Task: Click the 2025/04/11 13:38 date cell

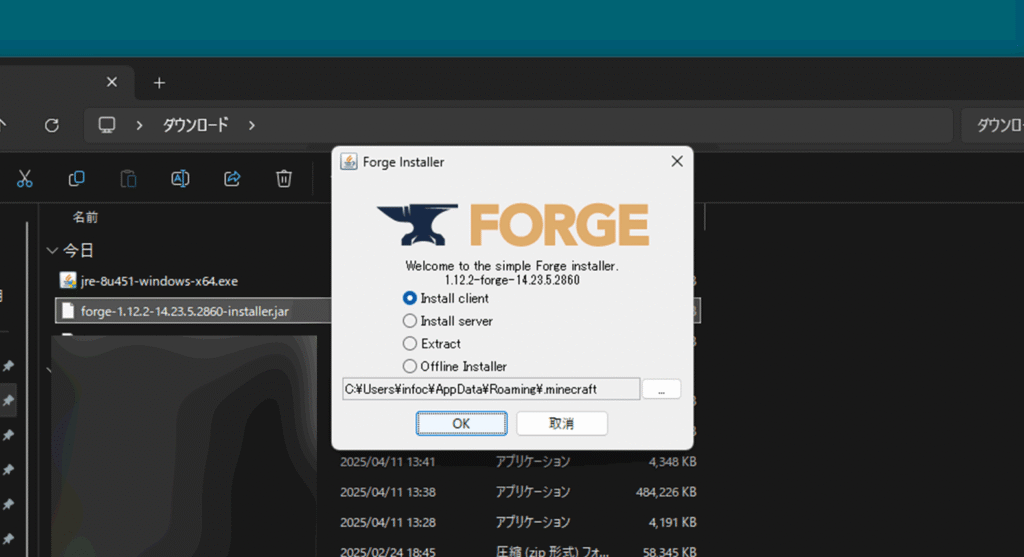Action: [x=387, y=492]
